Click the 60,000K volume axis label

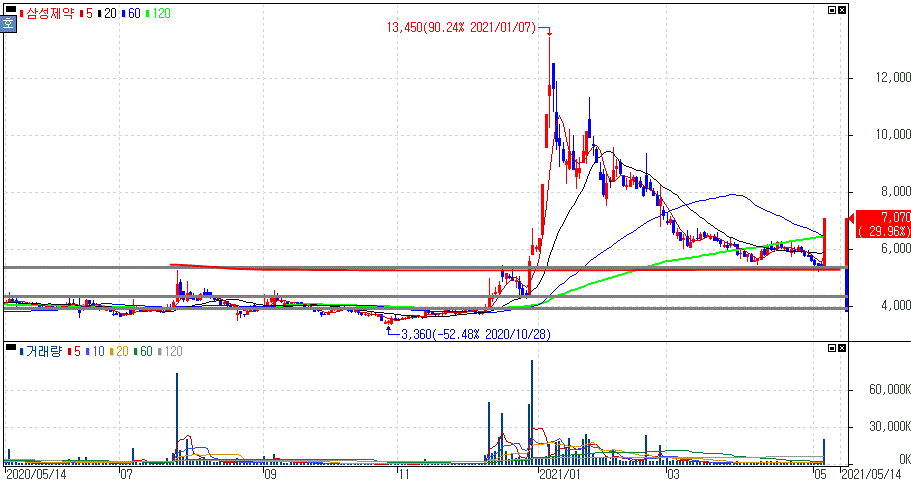pyautogui.click(x=890, y=389)
